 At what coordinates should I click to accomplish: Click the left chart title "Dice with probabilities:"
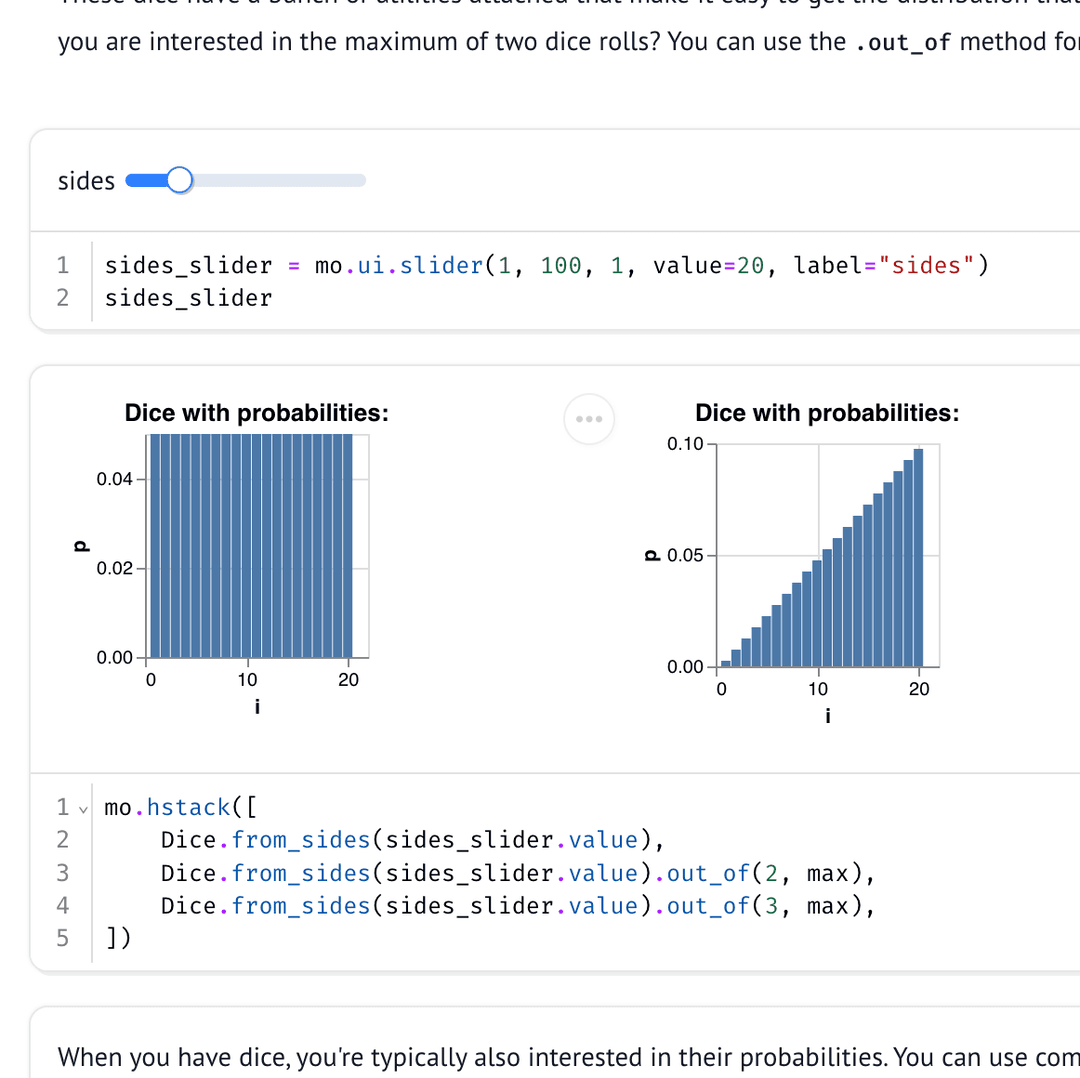pos(256,413)
